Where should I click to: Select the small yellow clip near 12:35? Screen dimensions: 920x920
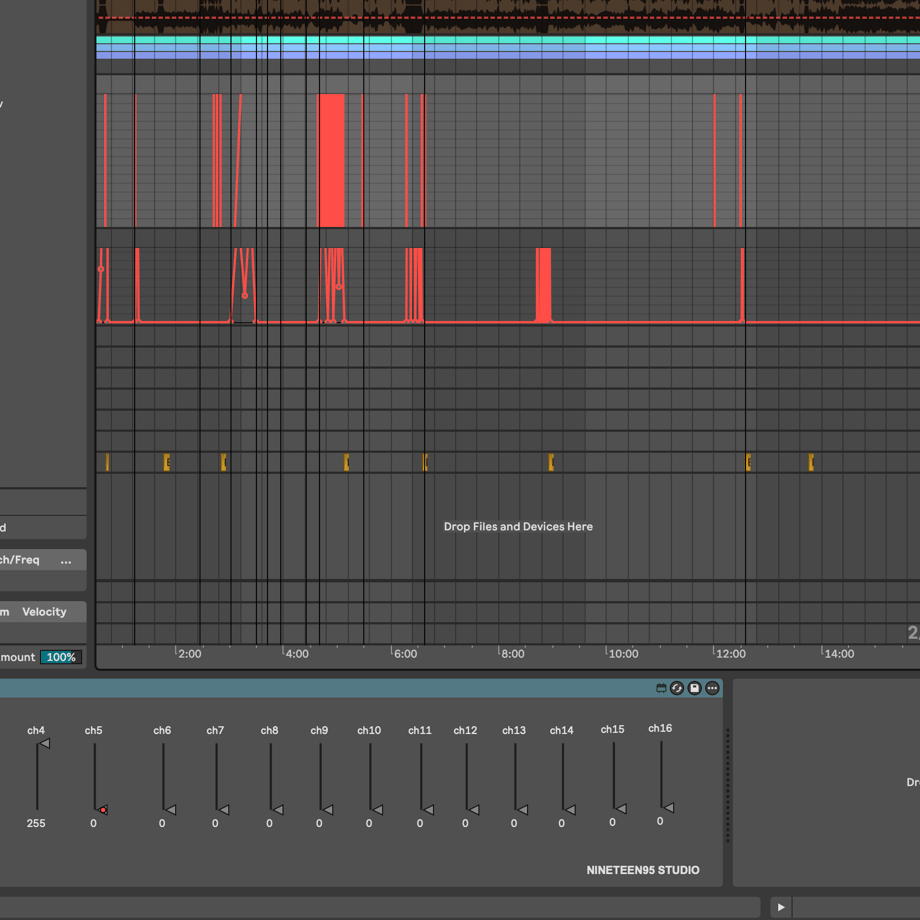point(748,462)
